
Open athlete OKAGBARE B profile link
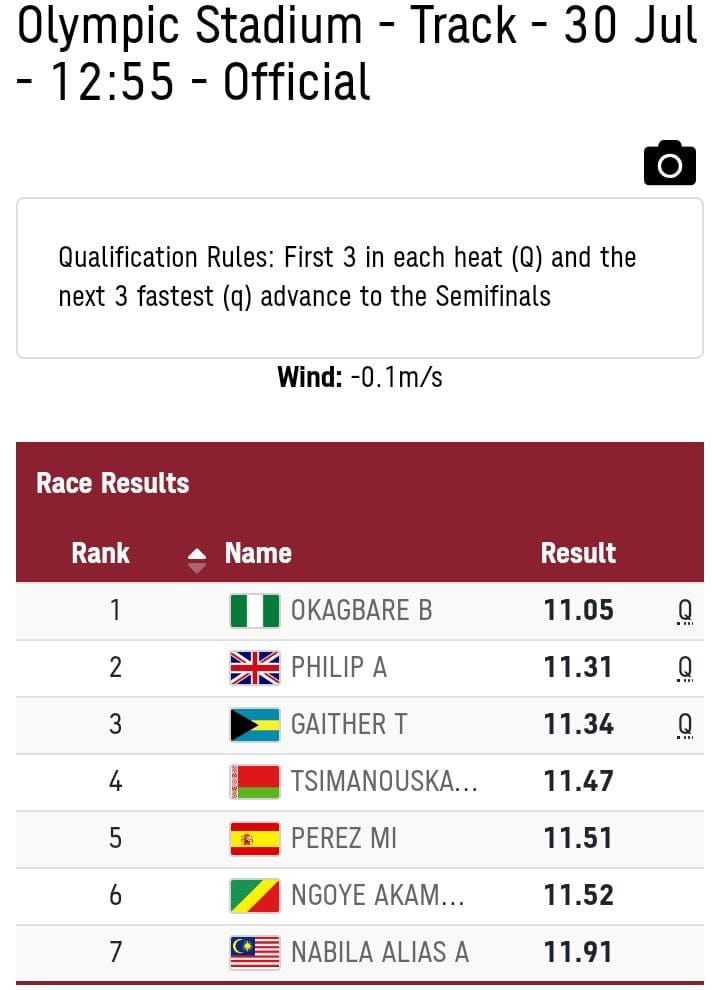pyautogui.click(x=361, y=611)
